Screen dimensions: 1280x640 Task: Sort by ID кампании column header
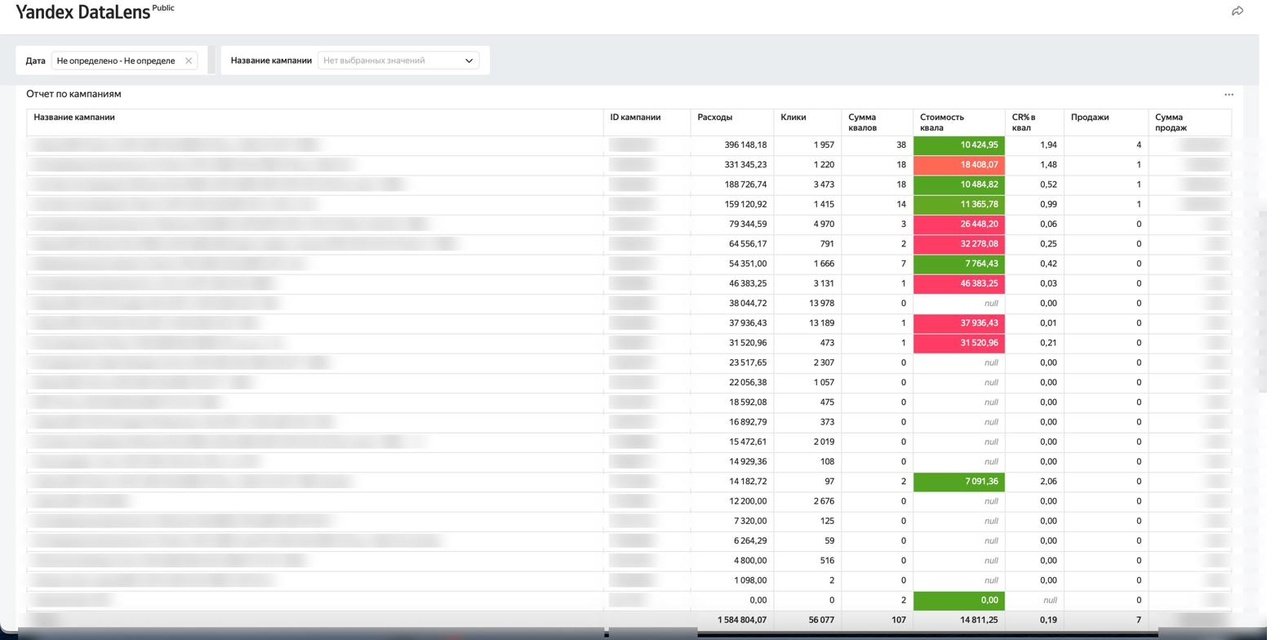pos(635,117)
